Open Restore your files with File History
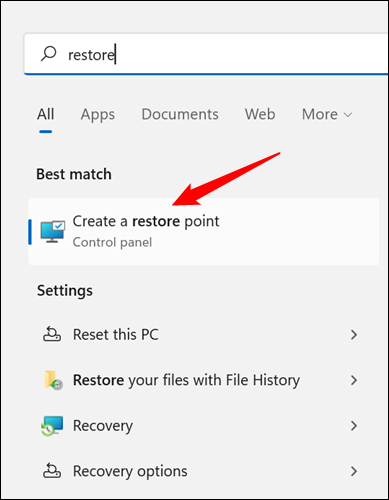Screen dimensions: 389x500 click(x=201, y=380)
